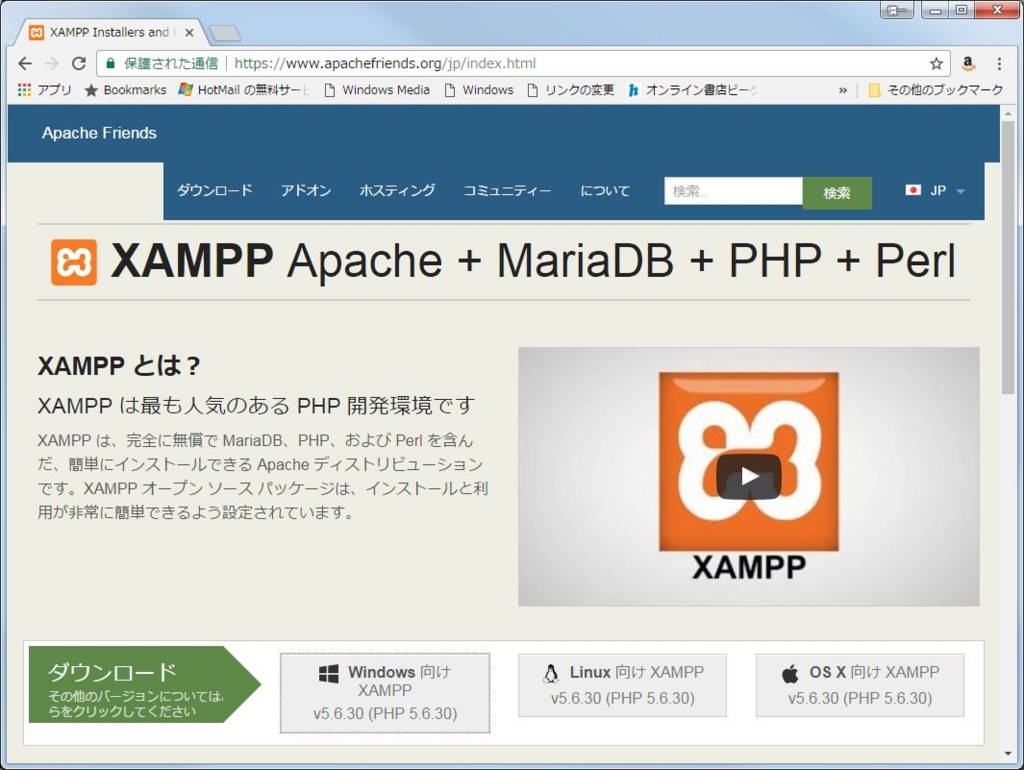The width and height of the screenshot is (1024, 770).
Task: Click the XAMPP video thumbnail logo
Action: [748, 461]
